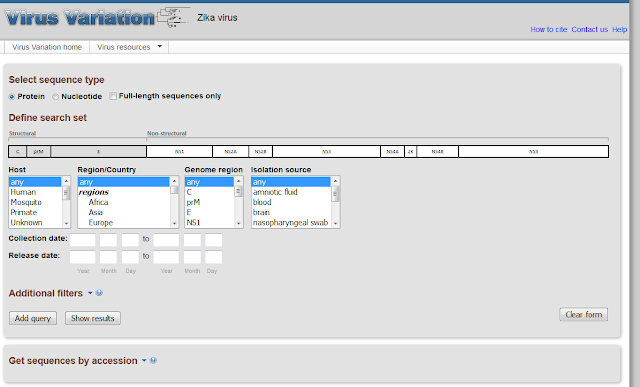
Task: Click the Add query button
Action: tap(33, 318)
